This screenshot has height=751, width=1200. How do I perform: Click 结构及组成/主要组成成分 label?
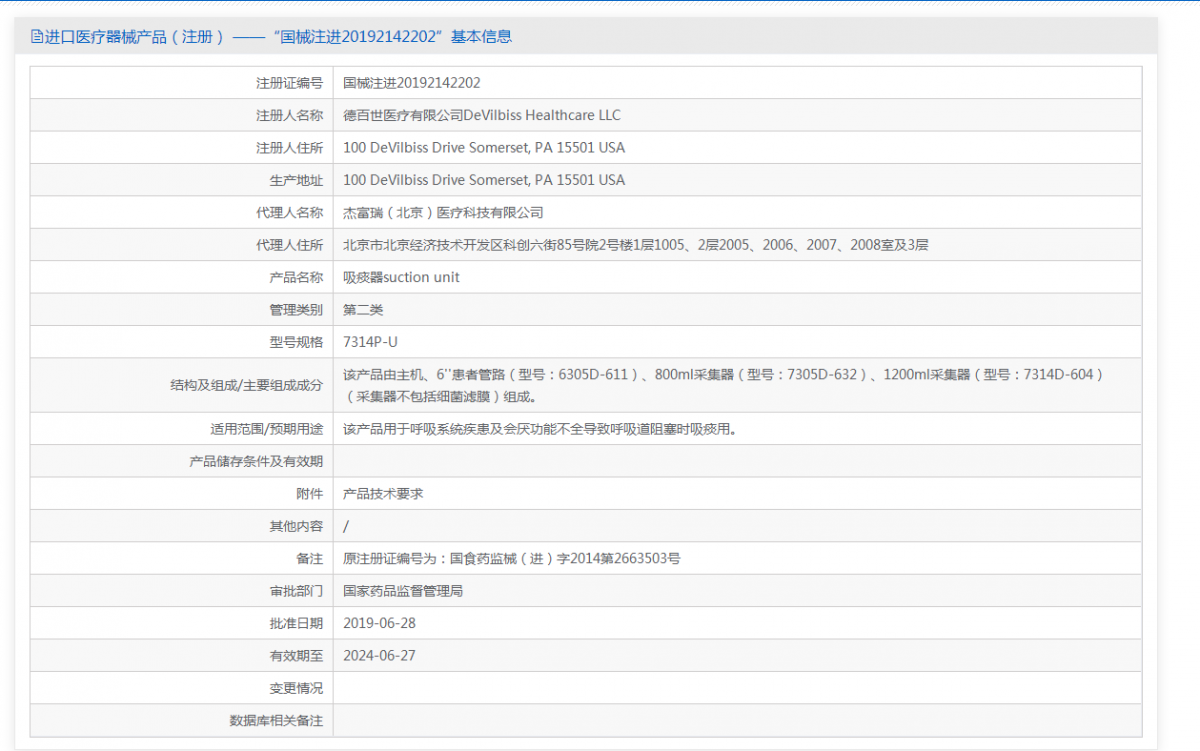coord(247,385)
